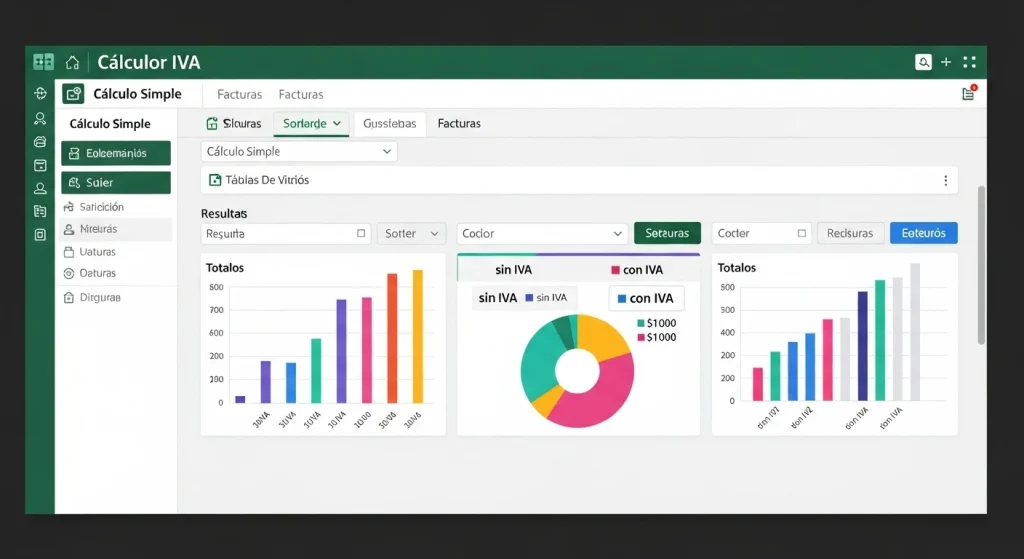1024x559 pixels.
Task: Click the blue Eoteurós button
Action: coord(923,233)
